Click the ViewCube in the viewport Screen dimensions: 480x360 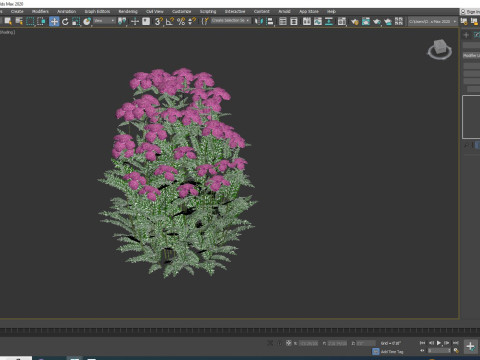click(x=440, y=49)
